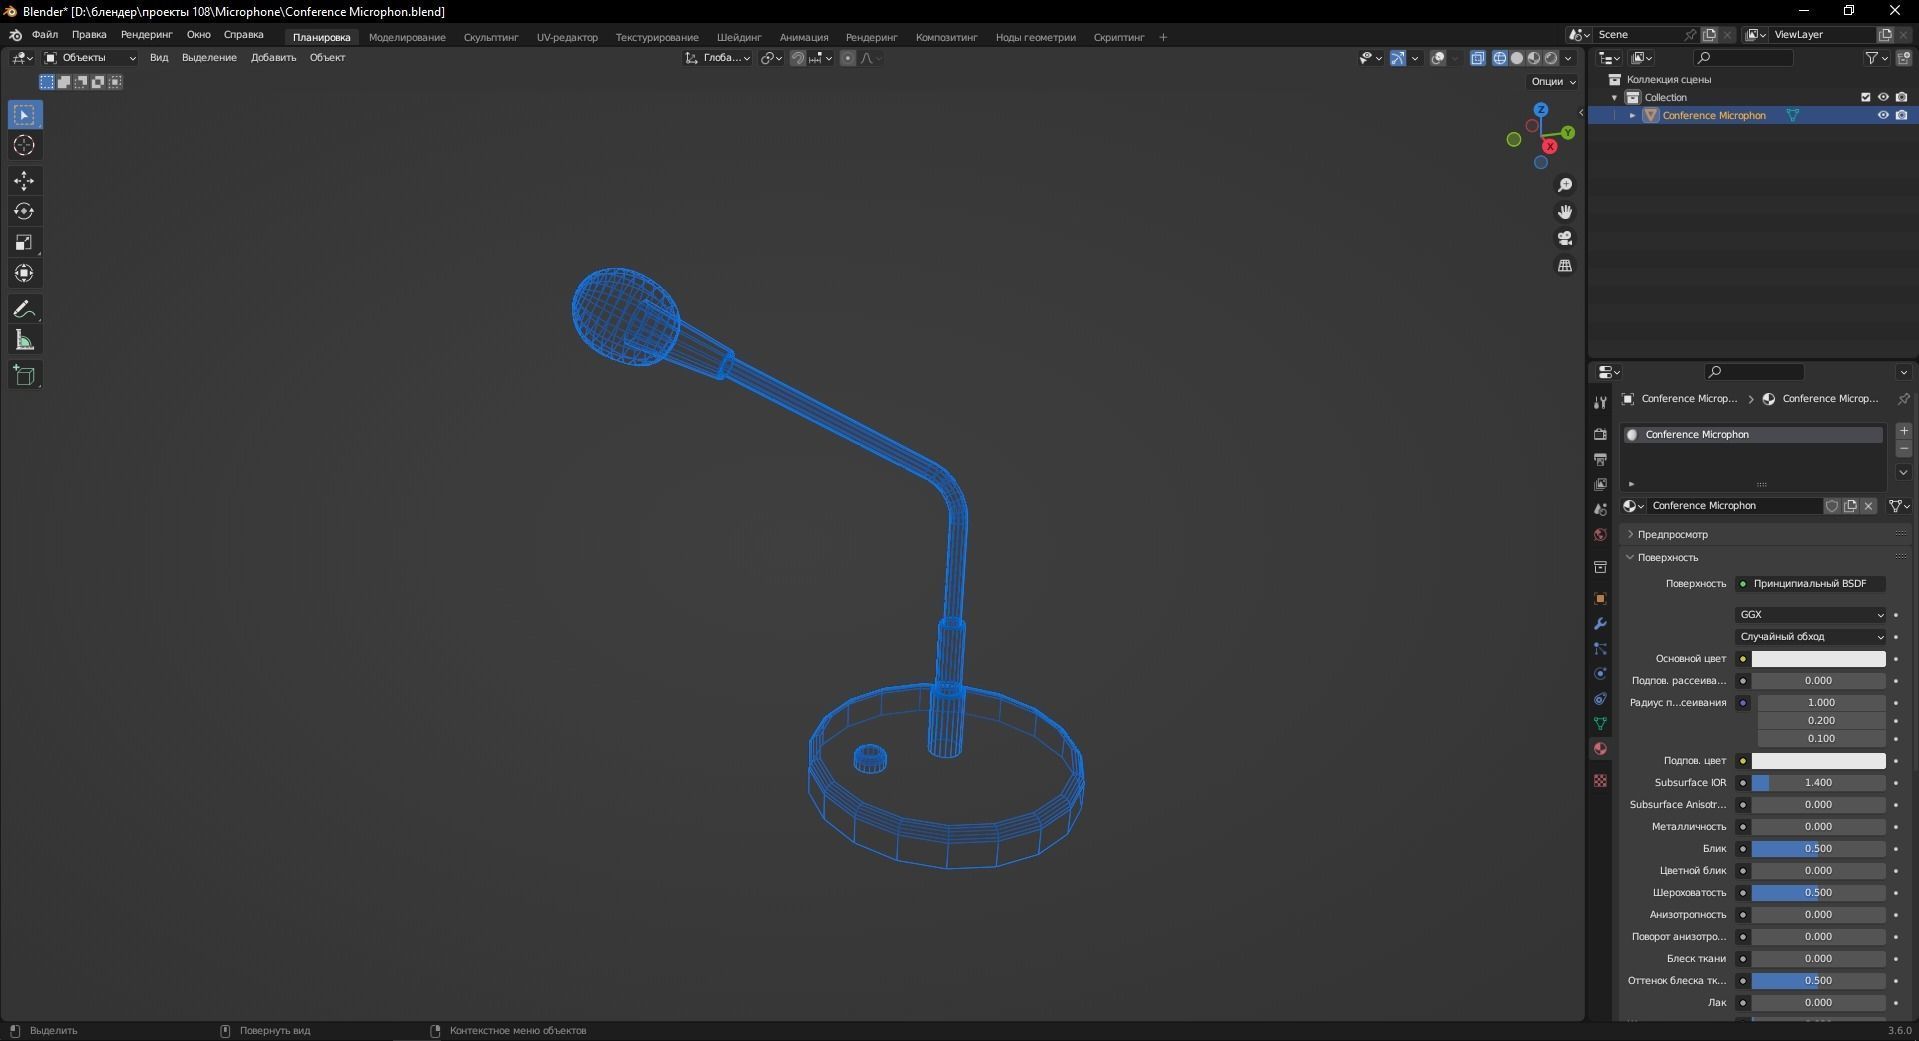Switch perspective/orthographic grid icon
1919x1041 pixels.
tap(1565, 265)
